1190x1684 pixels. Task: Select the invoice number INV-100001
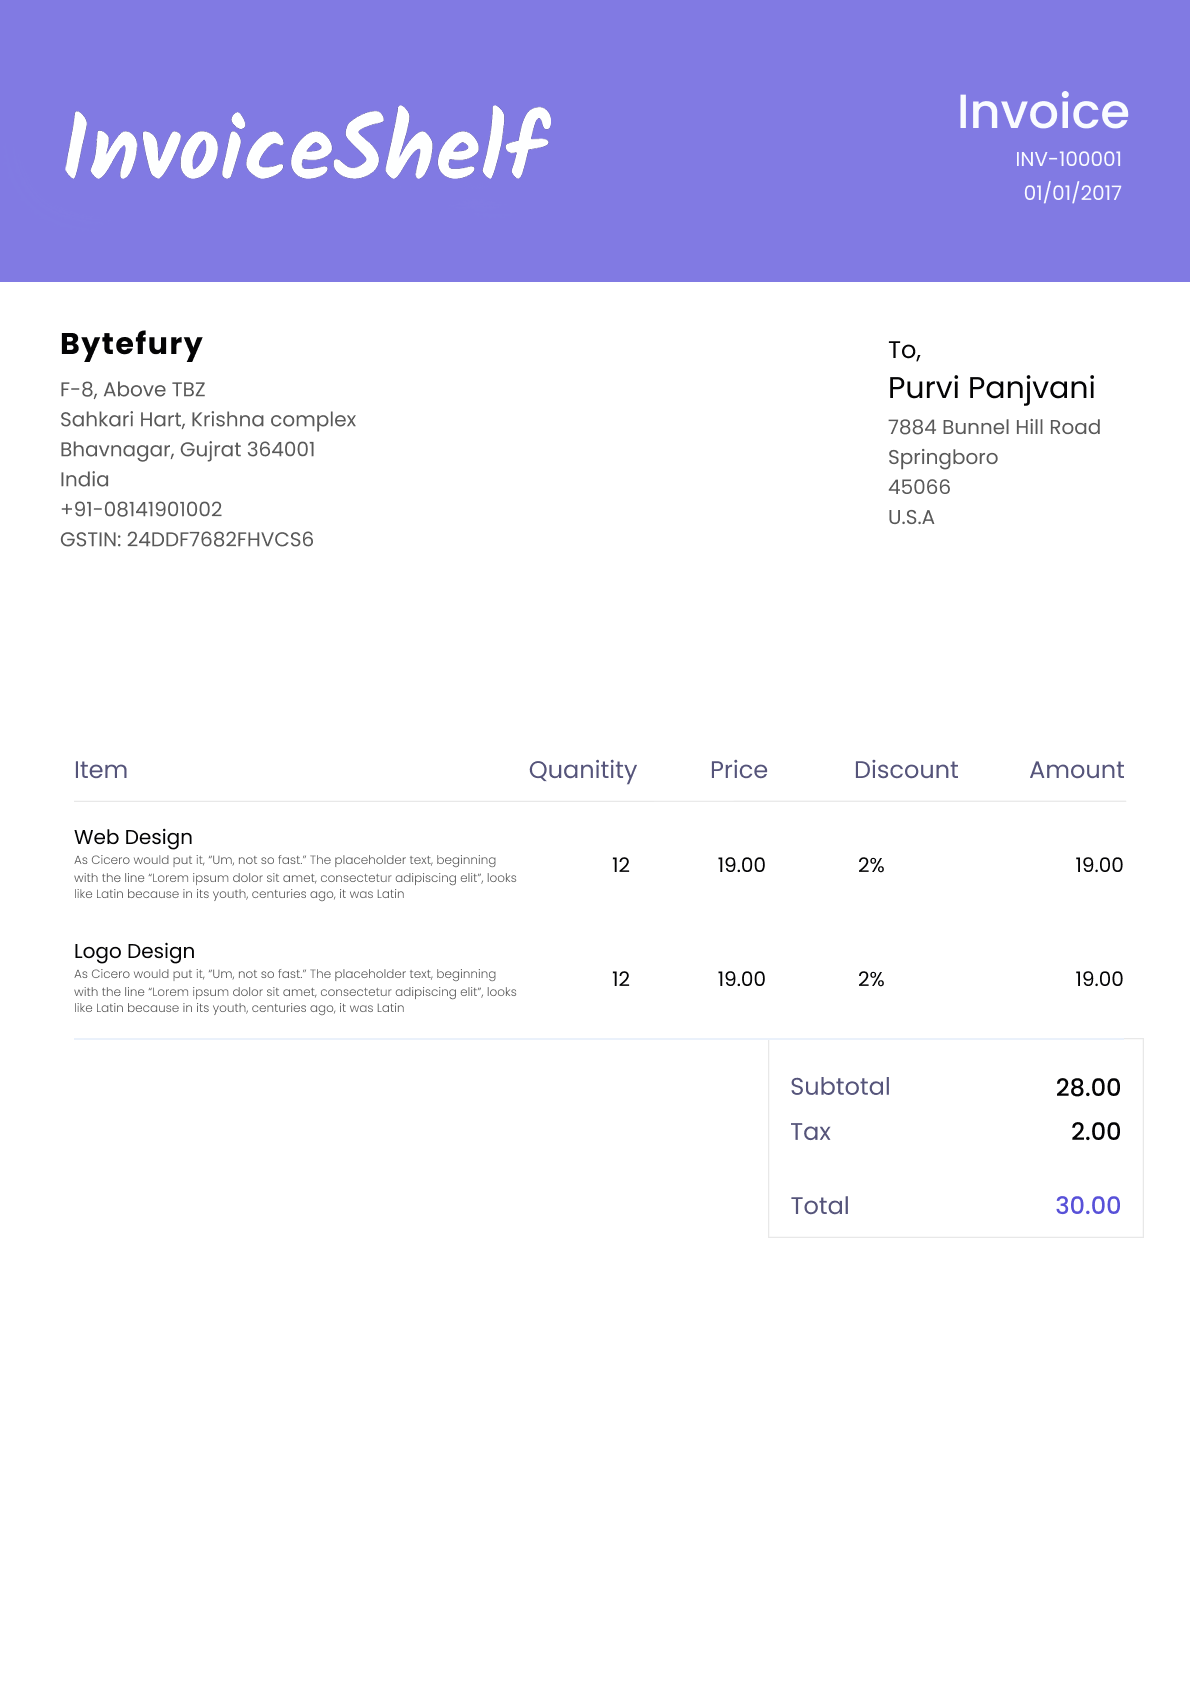(x=1068, y=159)
